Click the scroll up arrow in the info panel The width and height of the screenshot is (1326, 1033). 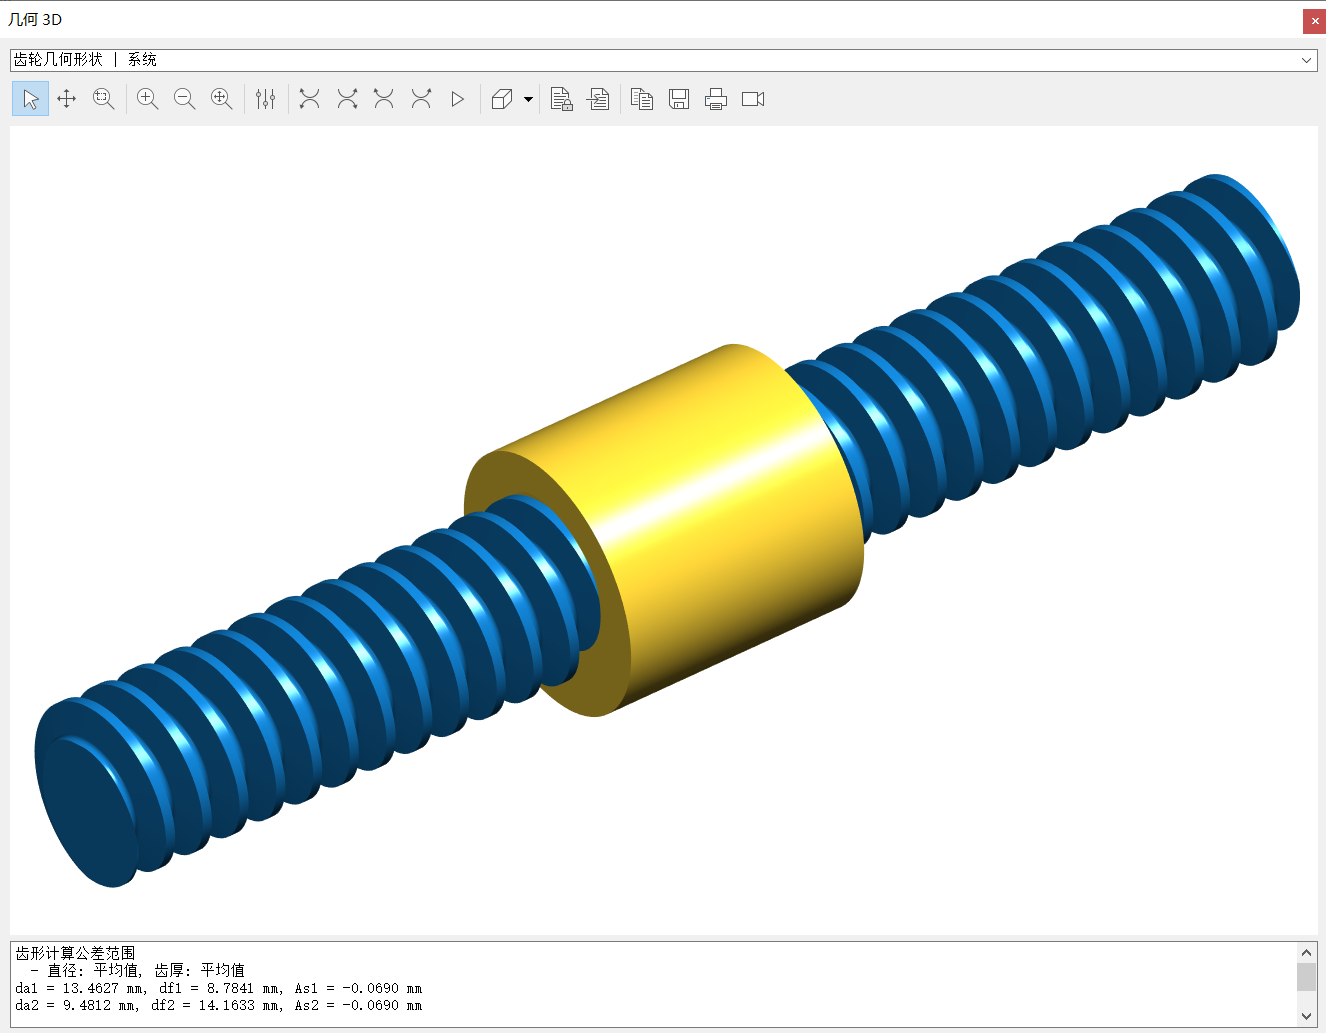click(1306, 953)
